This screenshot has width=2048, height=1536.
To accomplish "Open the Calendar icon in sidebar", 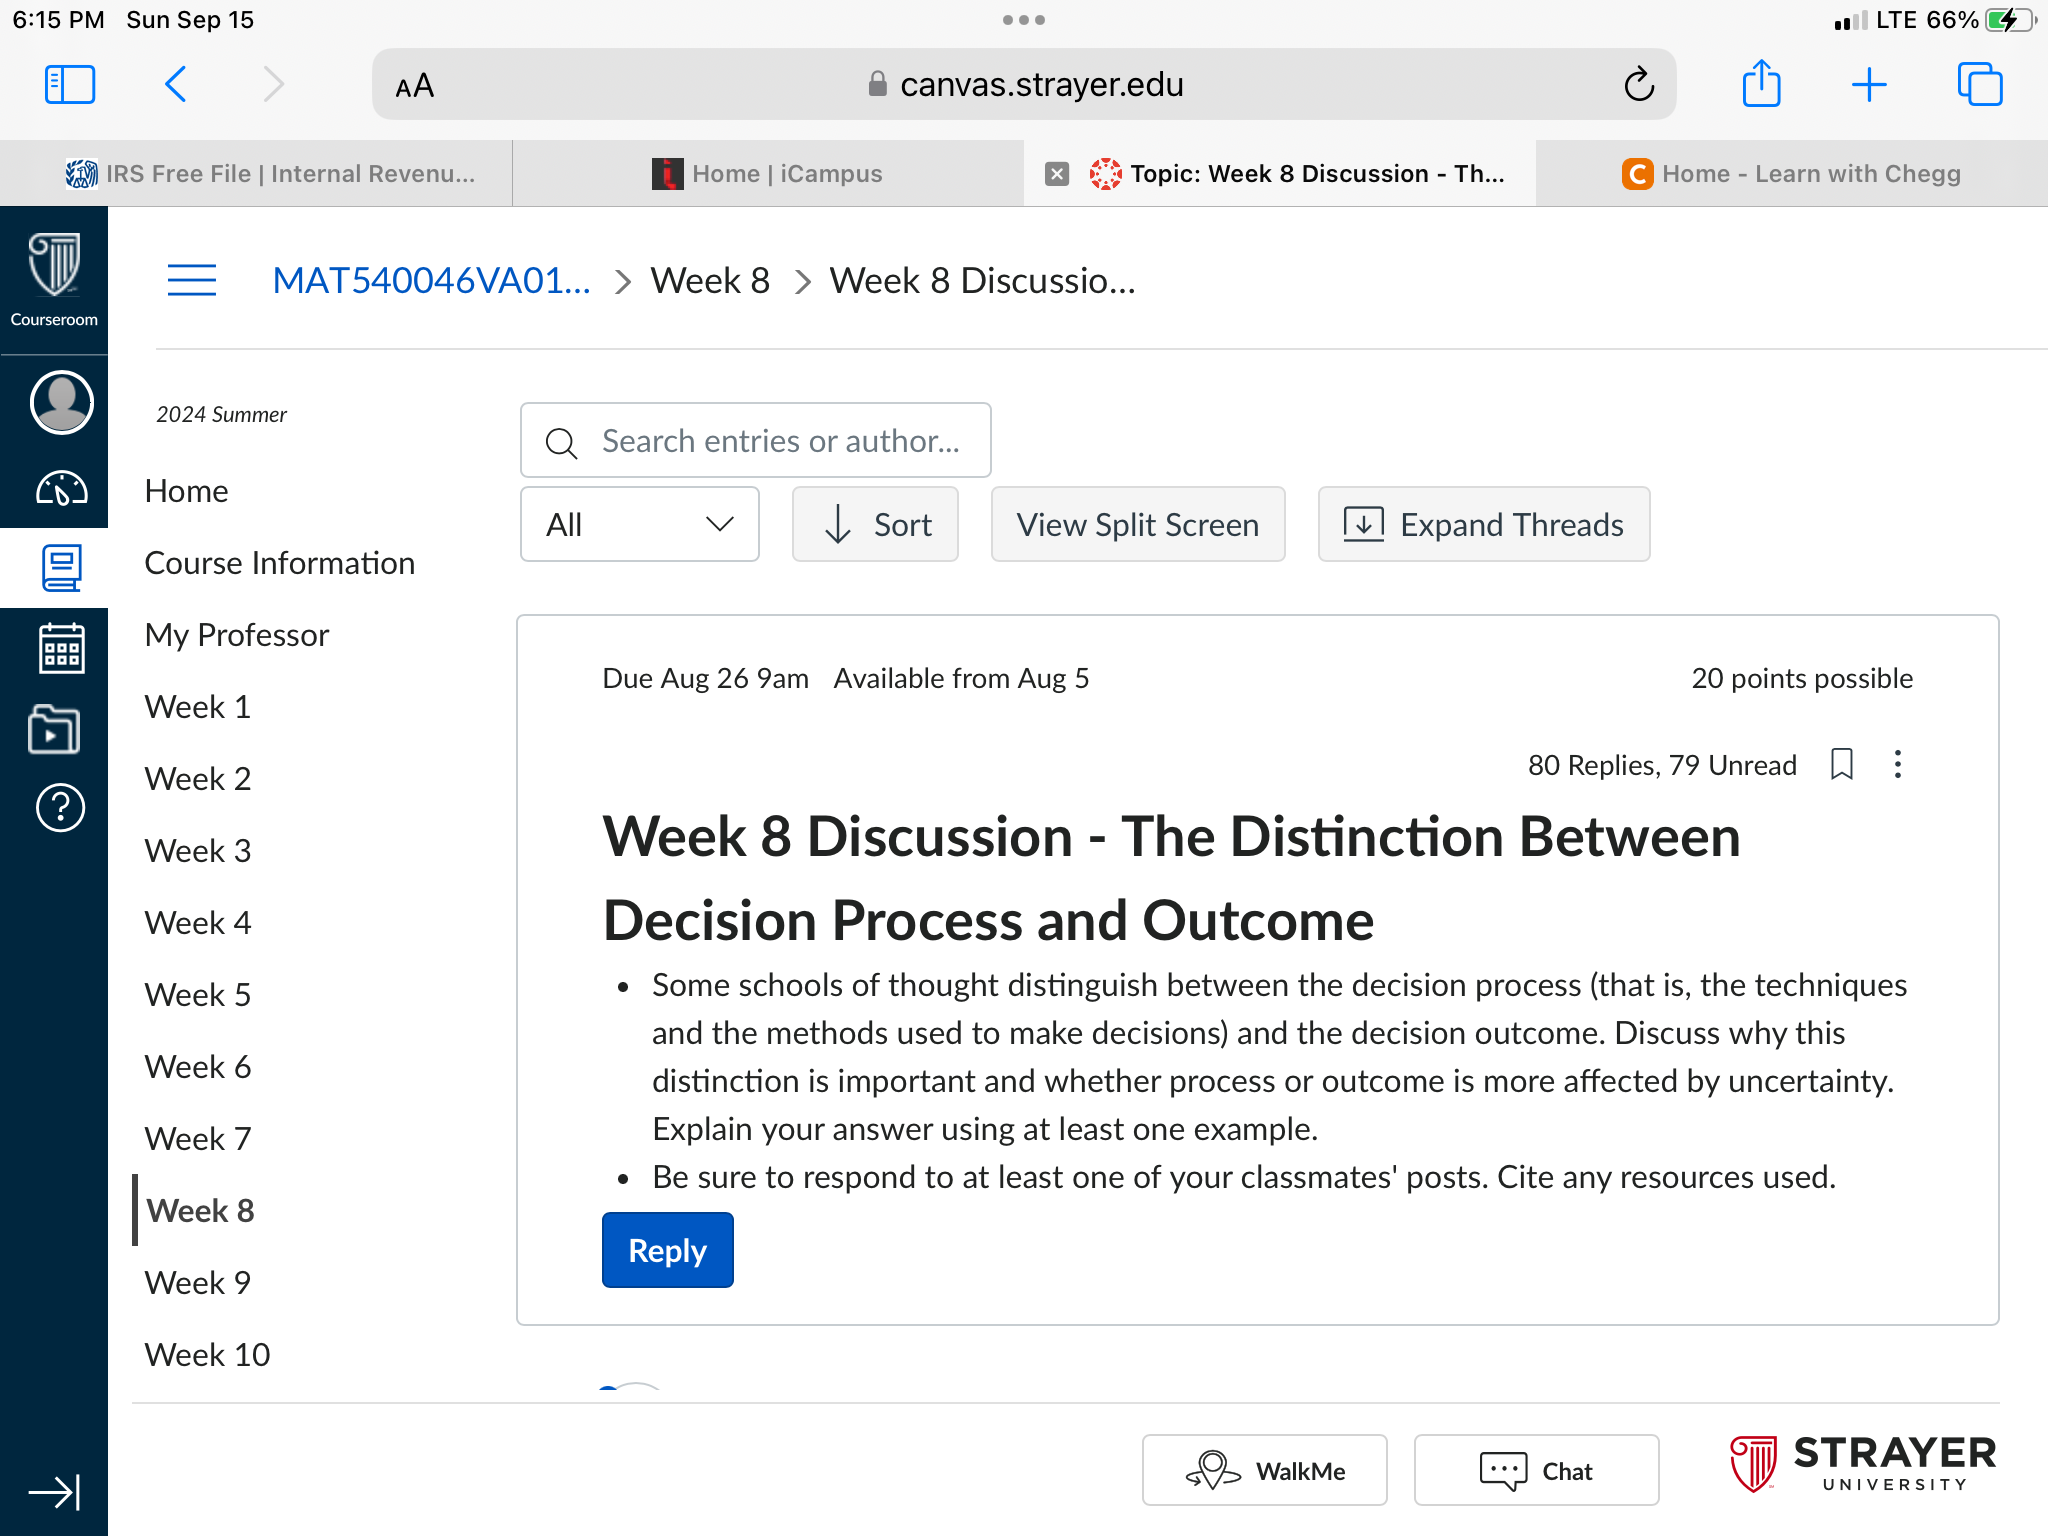I will click(x=61, y=649).
